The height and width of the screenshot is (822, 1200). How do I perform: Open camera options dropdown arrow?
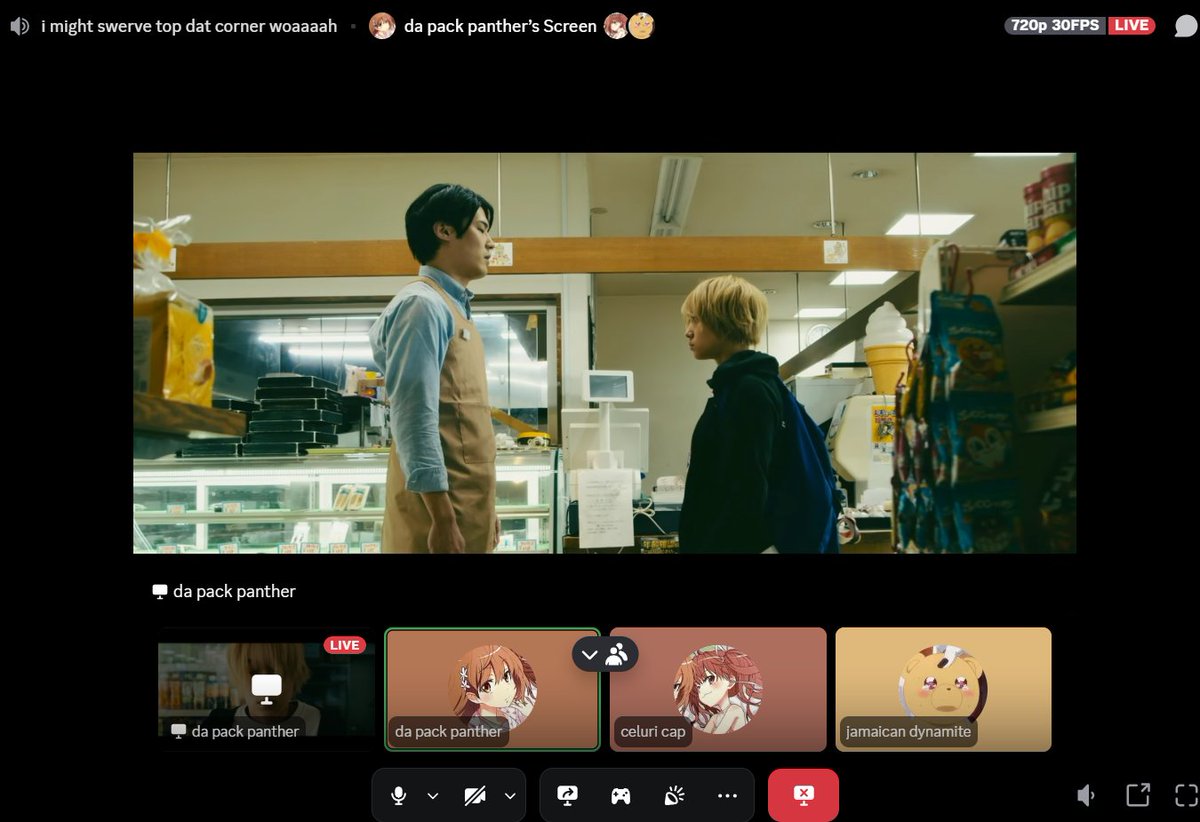point(510,796)
